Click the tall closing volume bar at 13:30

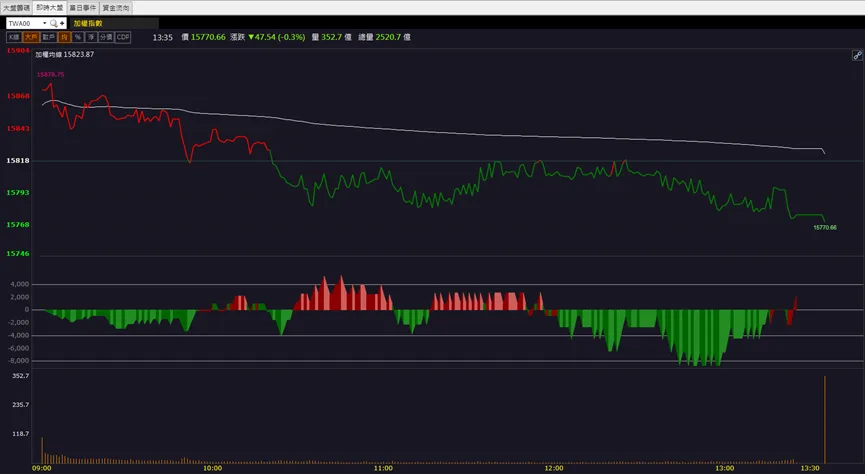825,420
